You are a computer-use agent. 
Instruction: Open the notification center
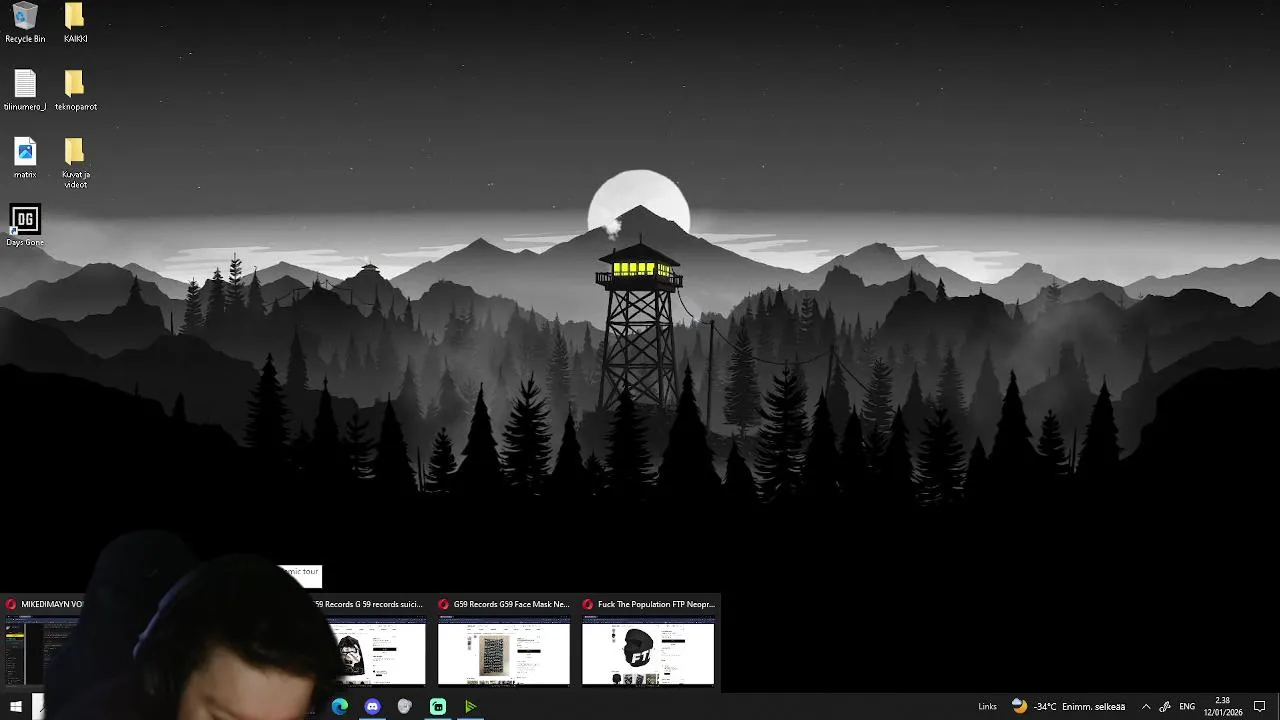pos(1260,706)
